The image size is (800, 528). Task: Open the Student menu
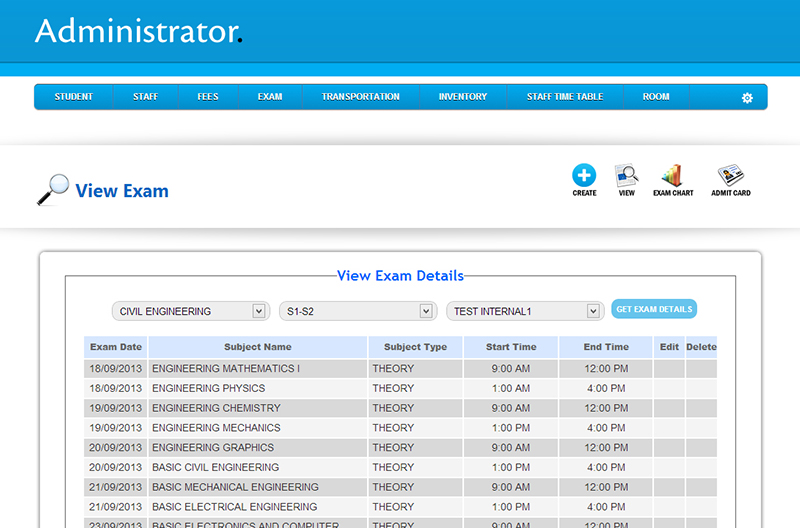[x=74, y=97]
